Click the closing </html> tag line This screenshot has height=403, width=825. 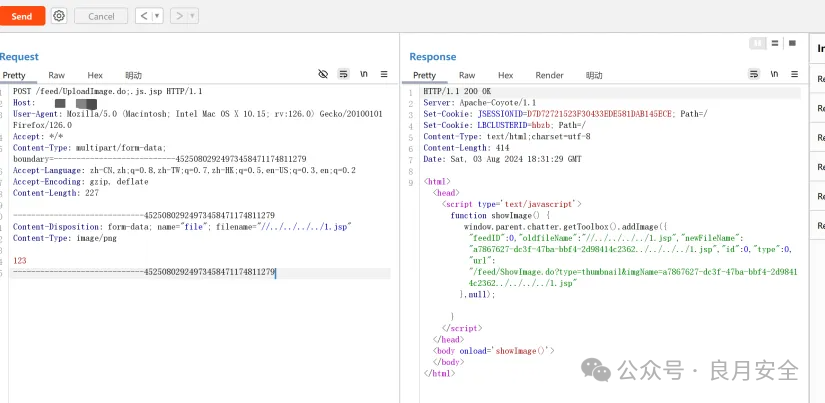[439, 373]
